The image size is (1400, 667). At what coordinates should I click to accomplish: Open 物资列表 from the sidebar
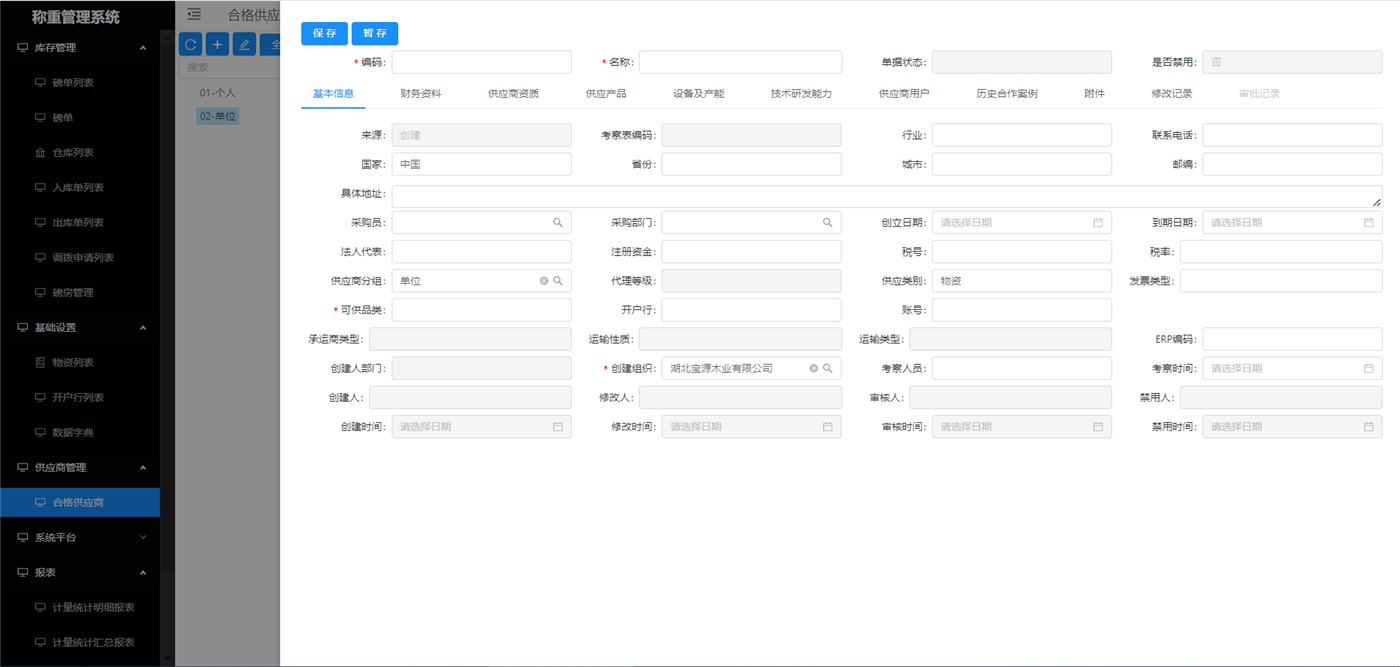(x=72, y=362)
